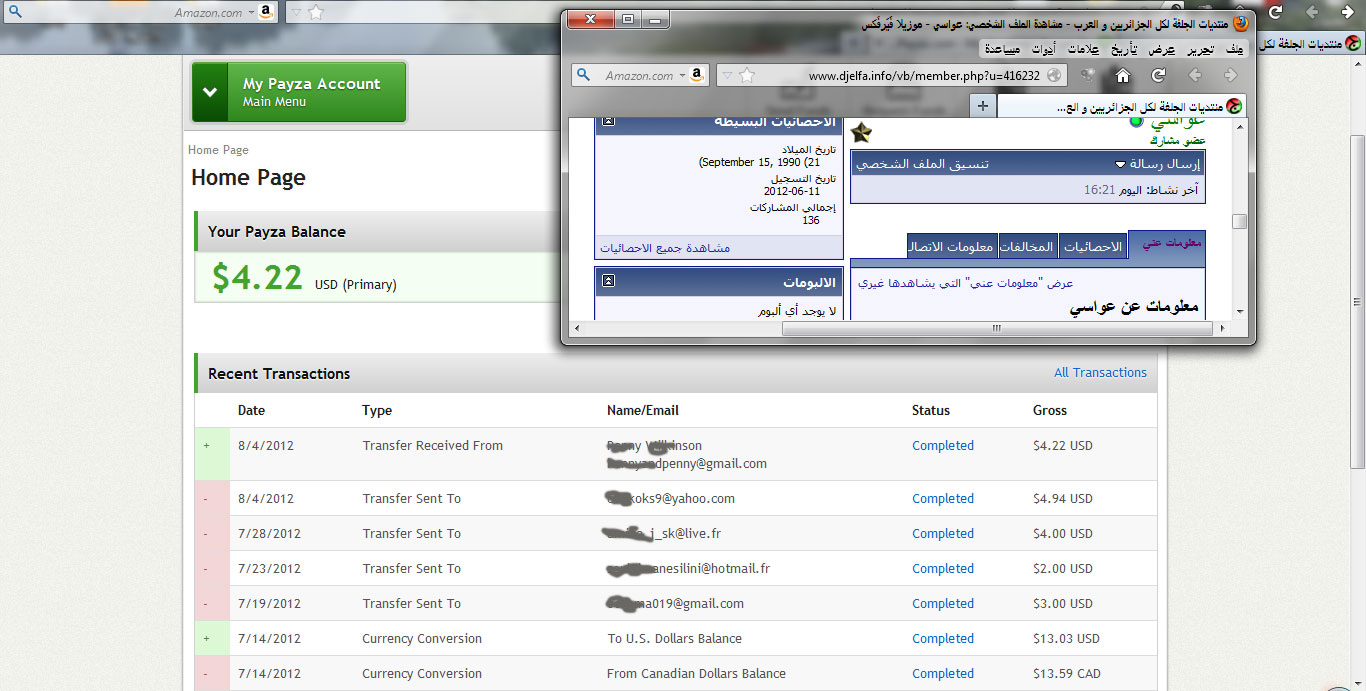1366x691 pixels.
Task: Switch to معلومات الاتصال profile tab
Action: click(x=952, y=246)
